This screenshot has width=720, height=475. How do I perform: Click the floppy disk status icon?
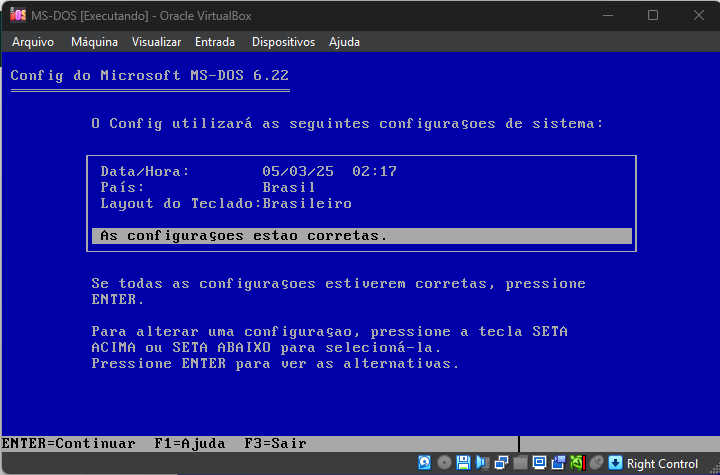[x=463, y=463]
